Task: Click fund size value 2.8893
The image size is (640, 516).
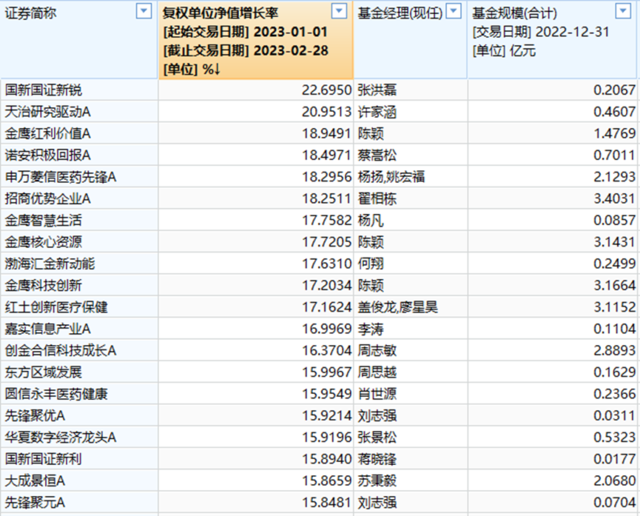Action: click(614, 350)
